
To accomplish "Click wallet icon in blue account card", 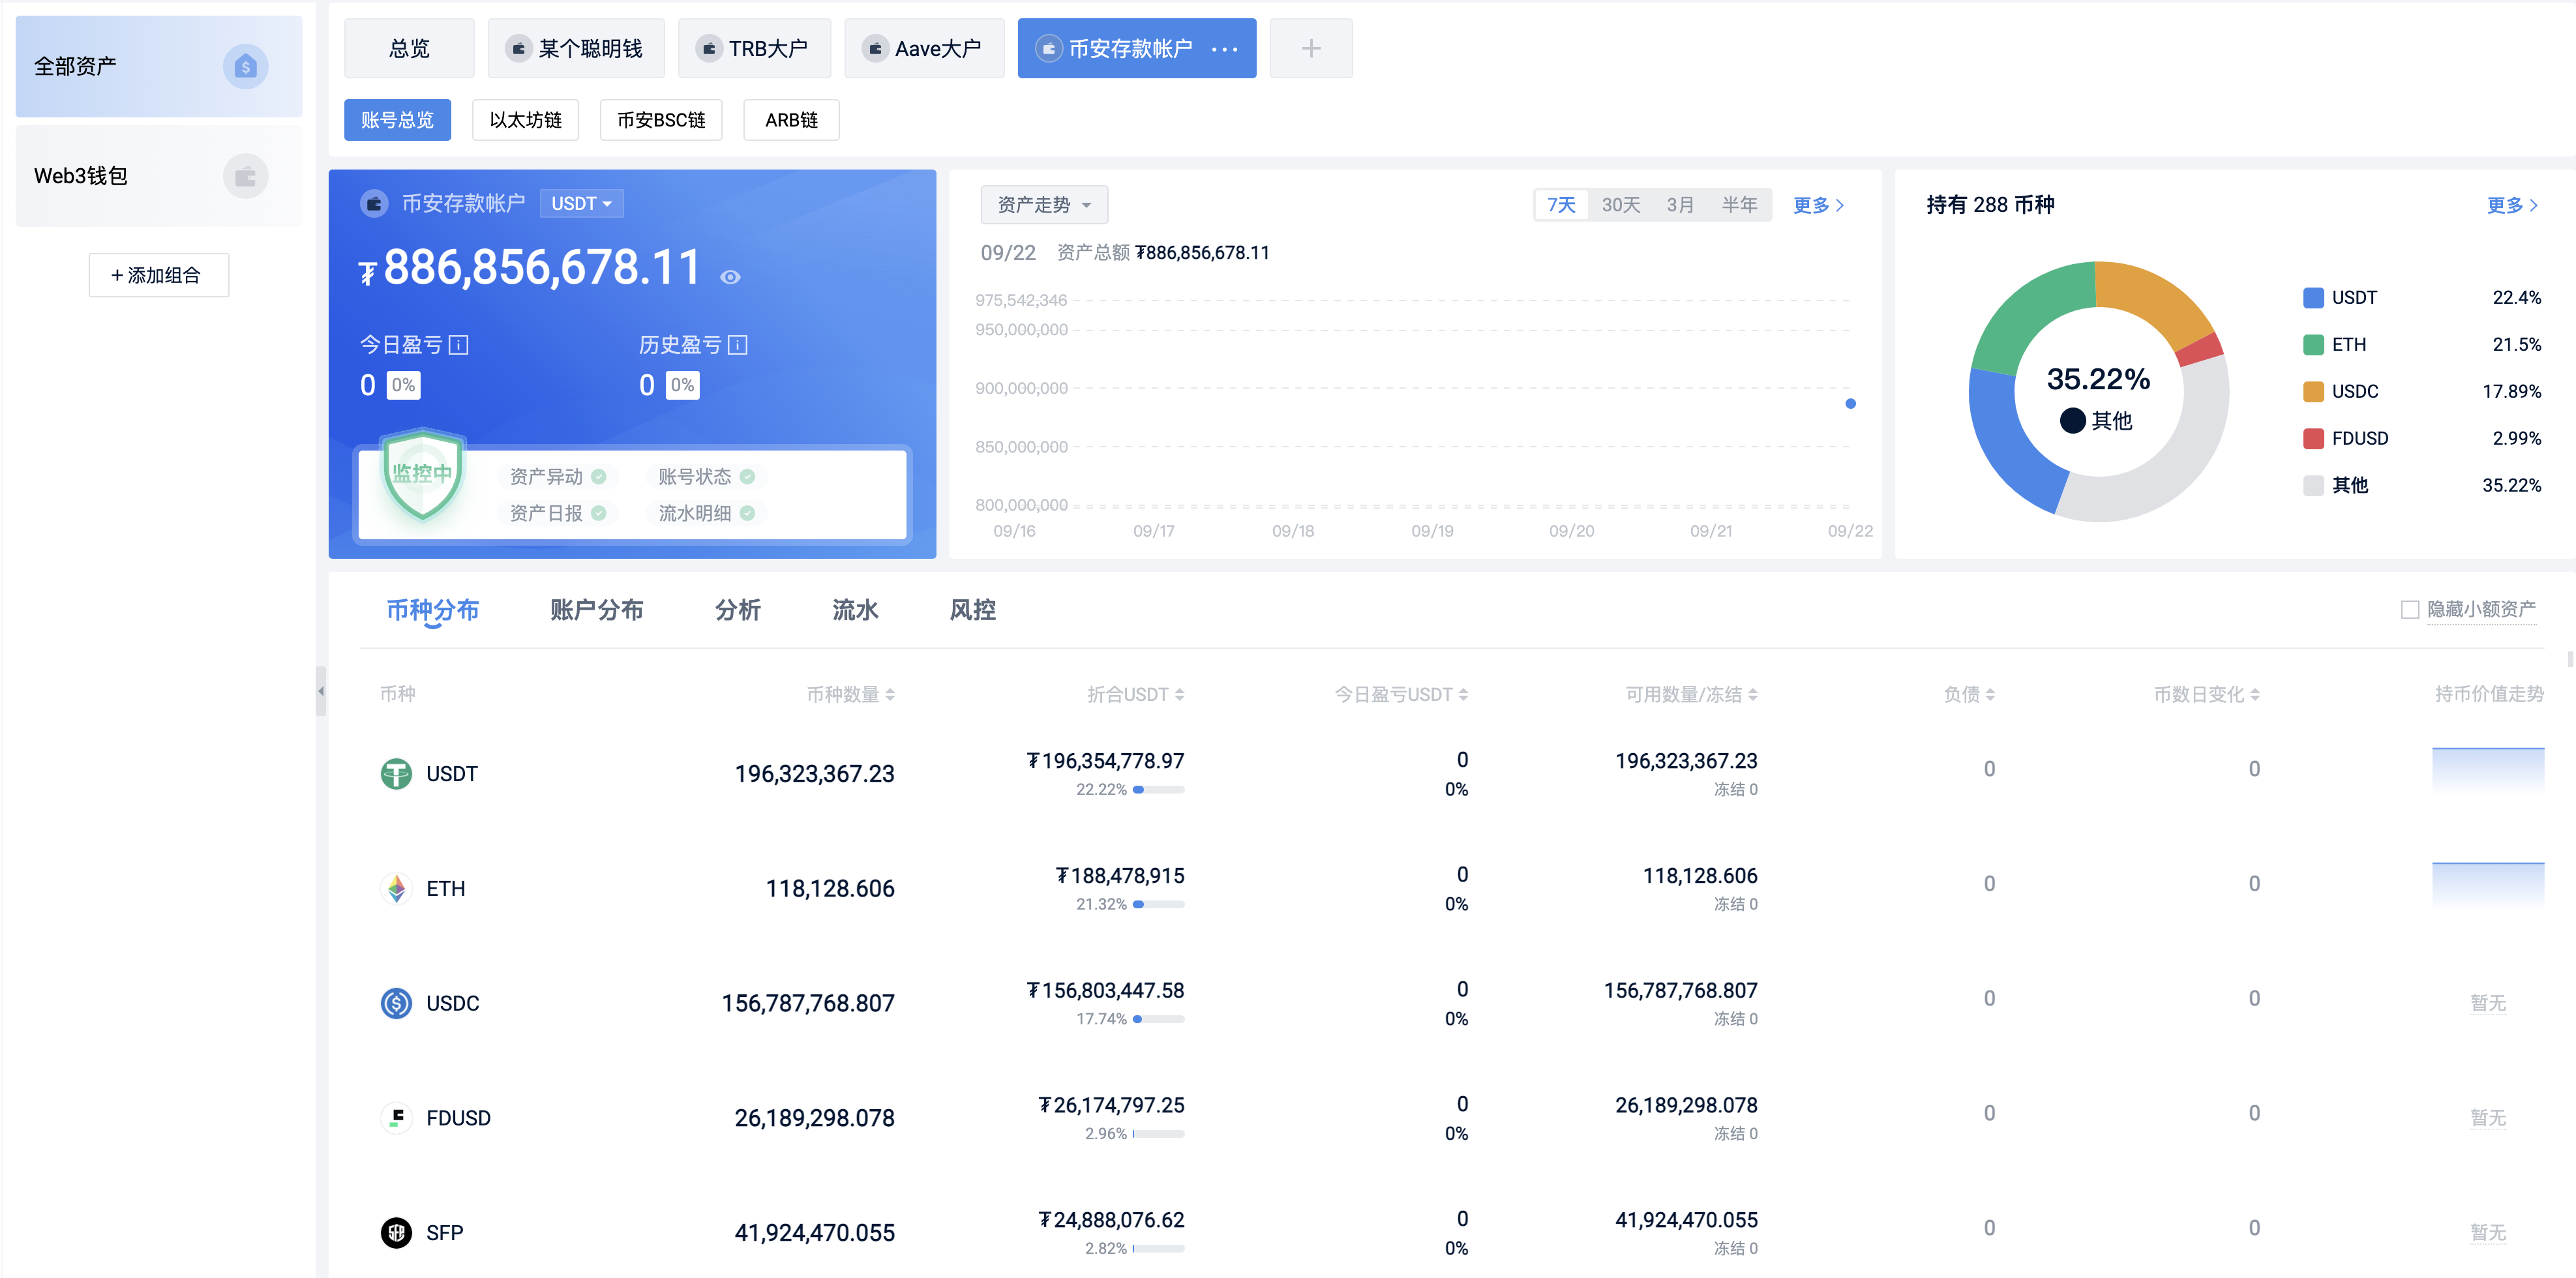I will point(374,204).
